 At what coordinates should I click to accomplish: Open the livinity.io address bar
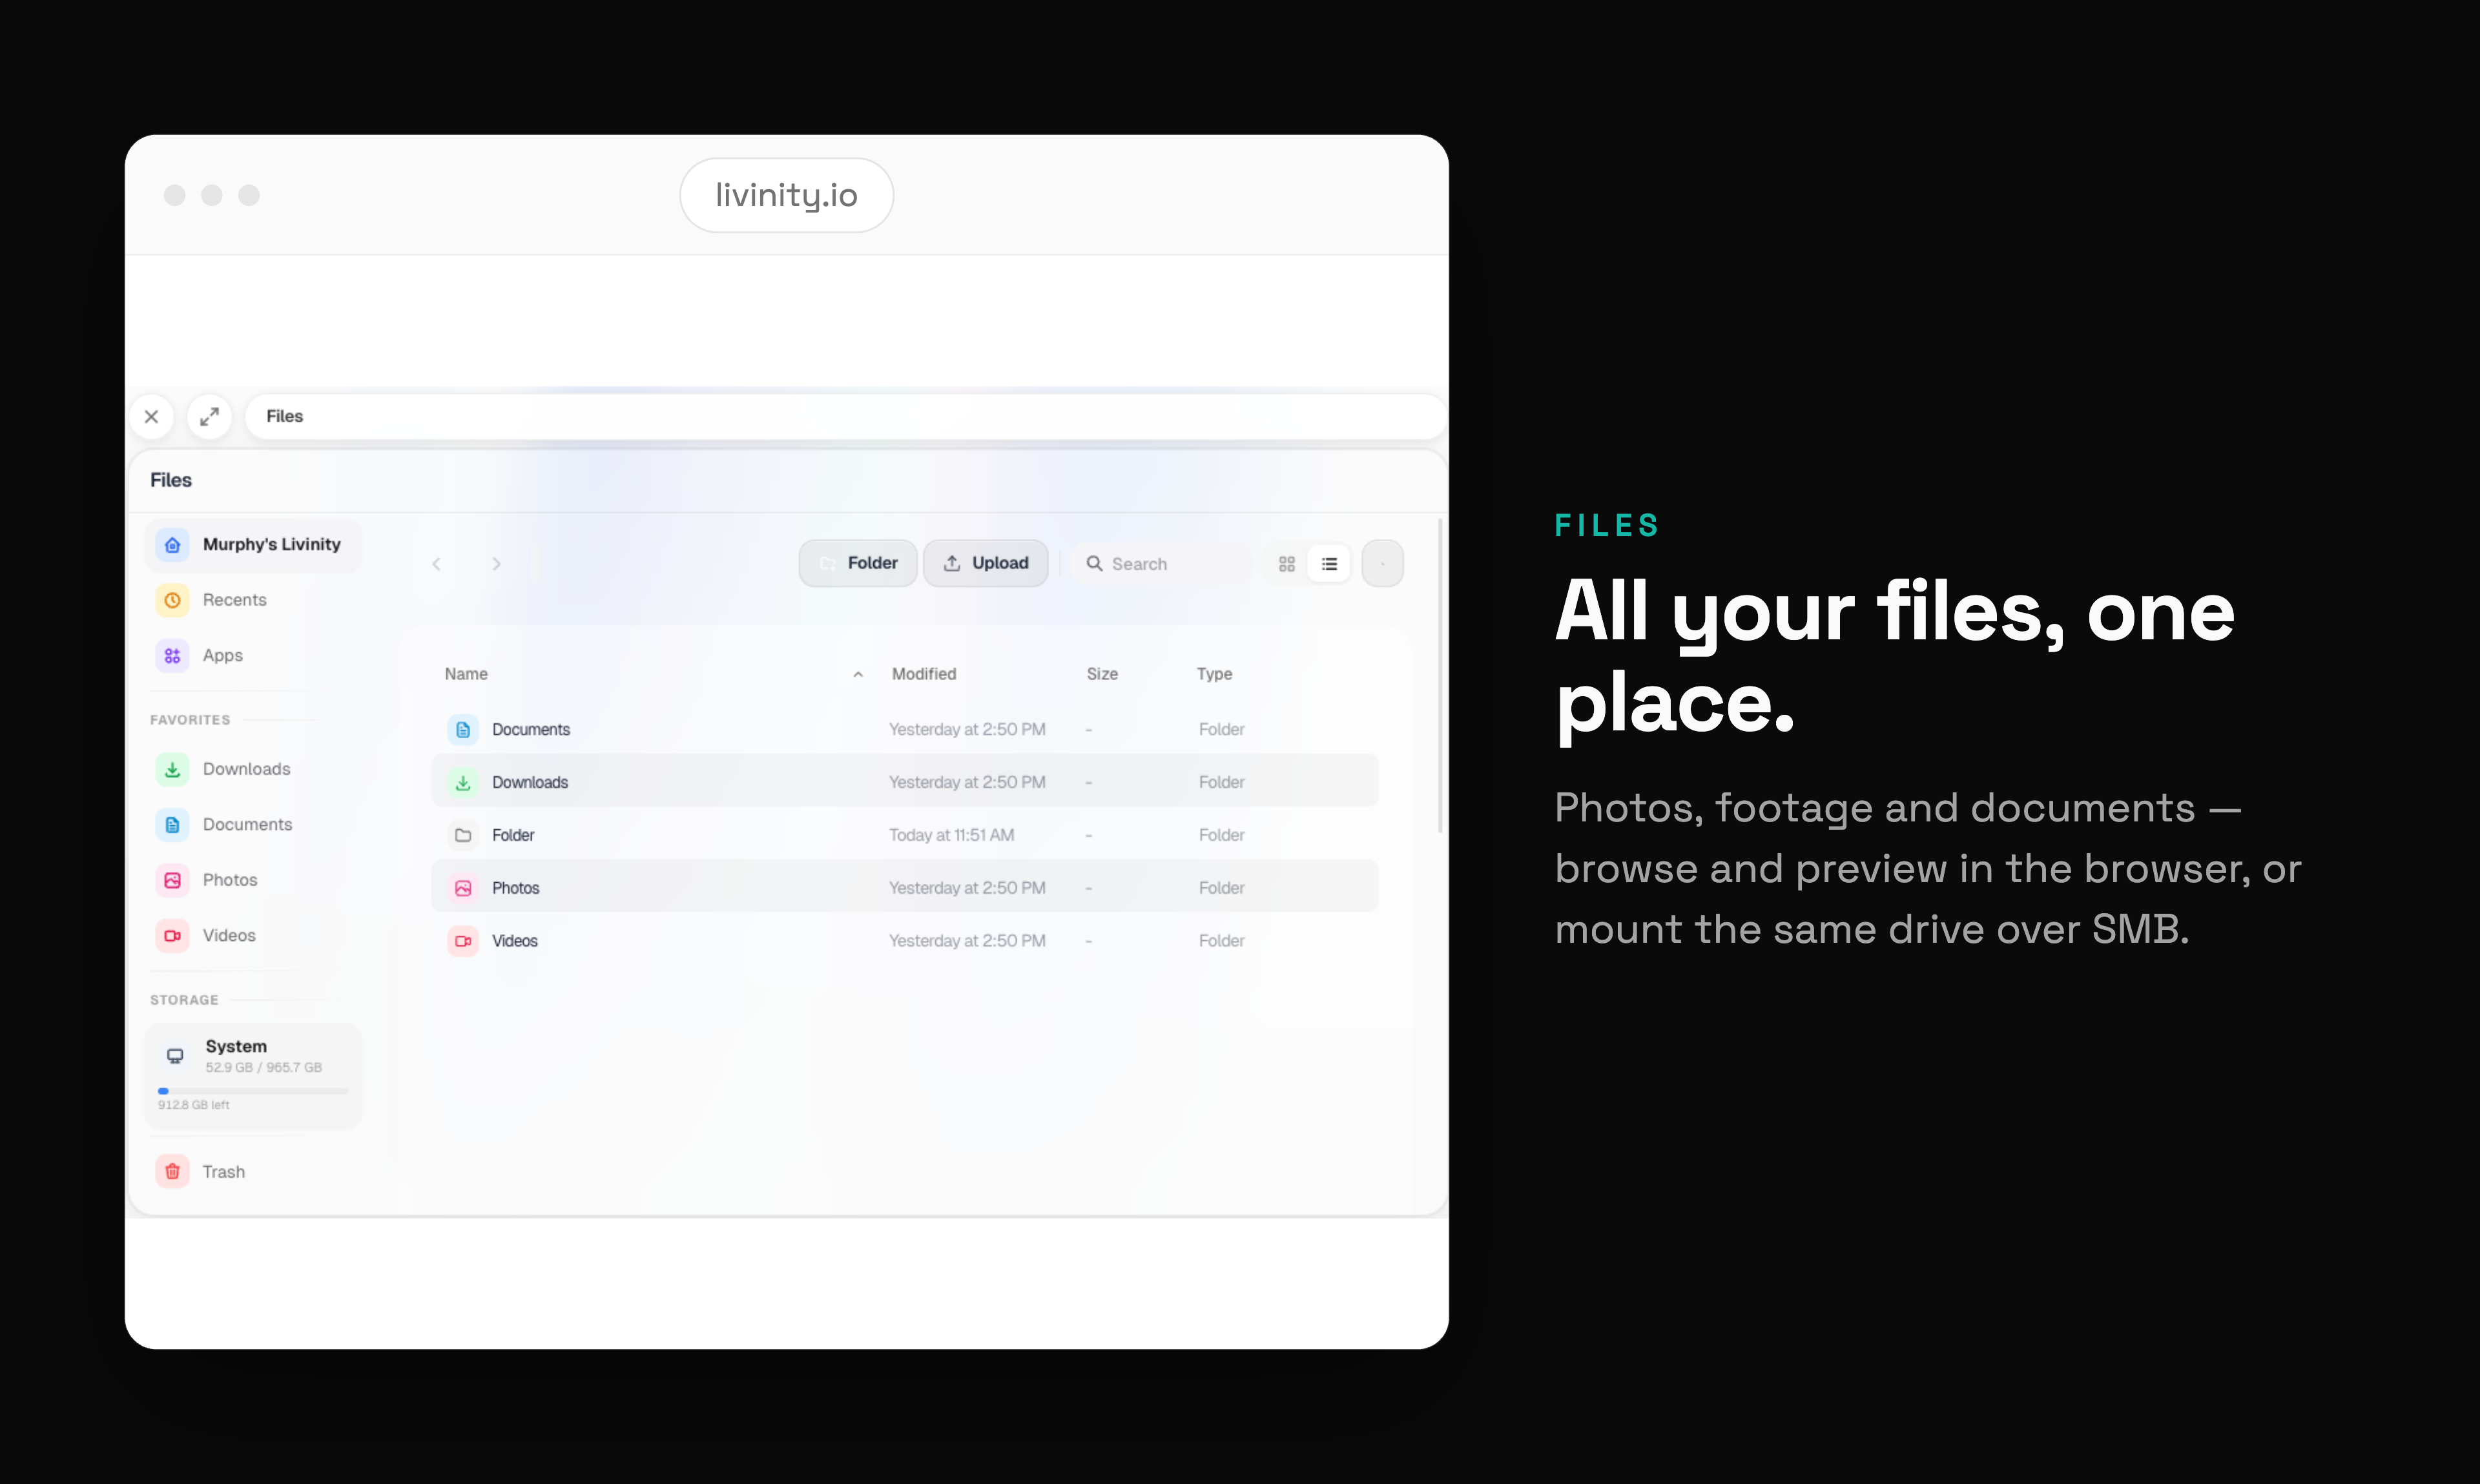tap(786, 195)
